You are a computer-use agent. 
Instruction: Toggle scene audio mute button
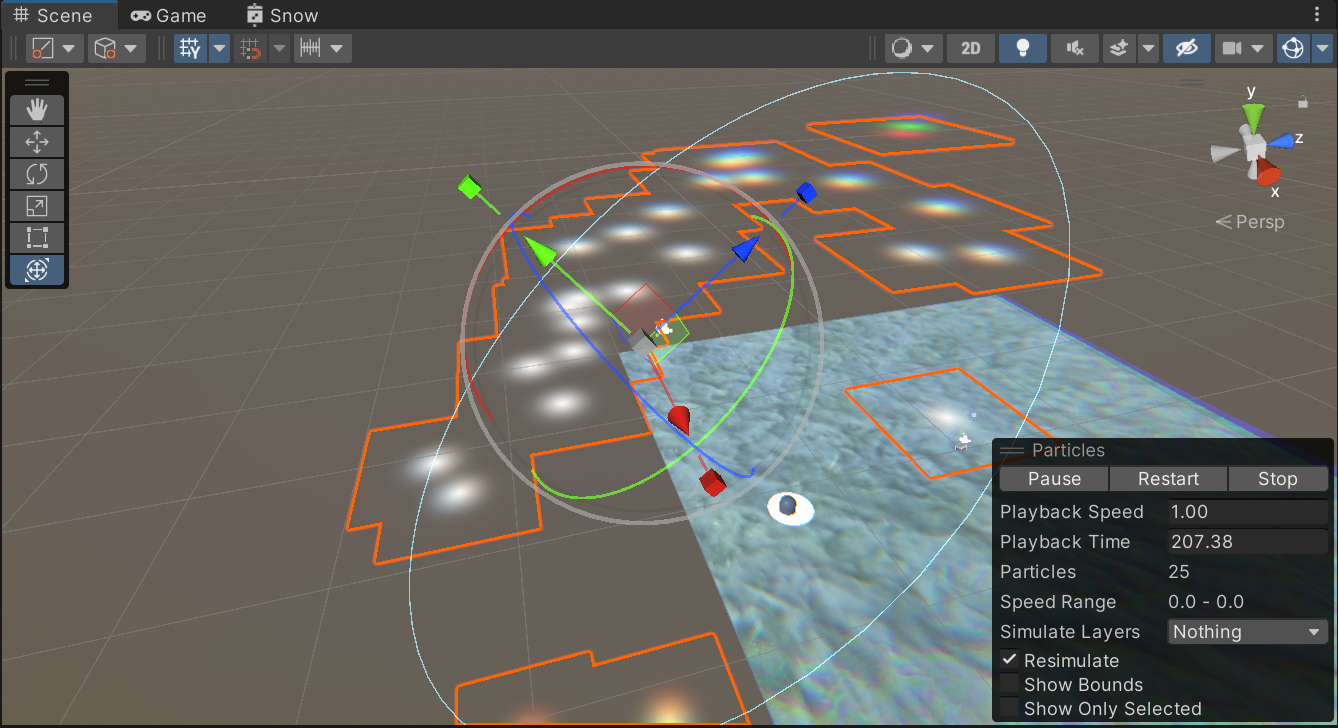tap(1075, 48)
